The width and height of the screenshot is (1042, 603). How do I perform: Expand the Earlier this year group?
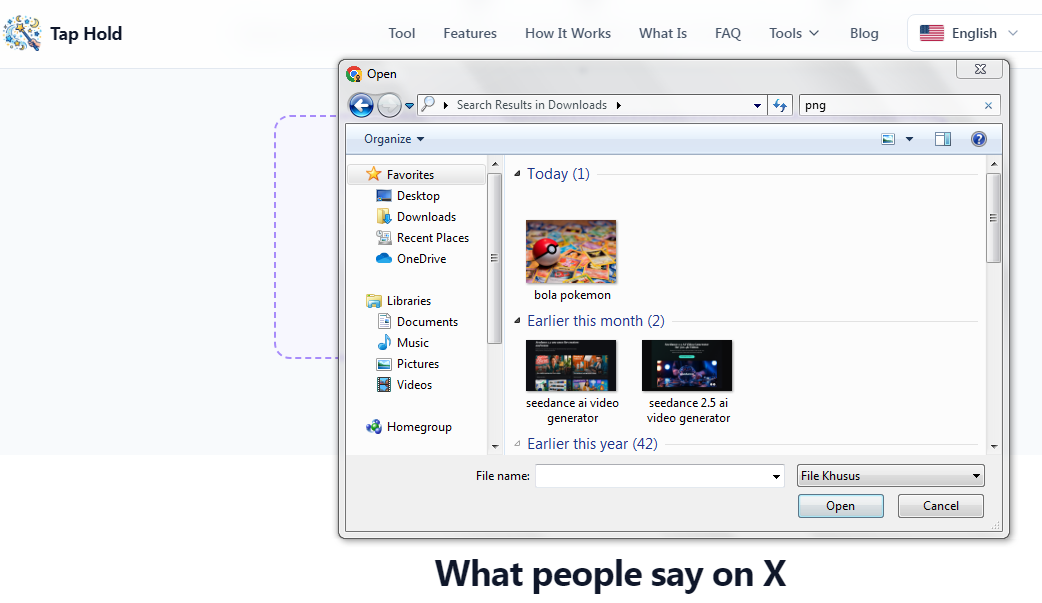click(x=517, y=443)
